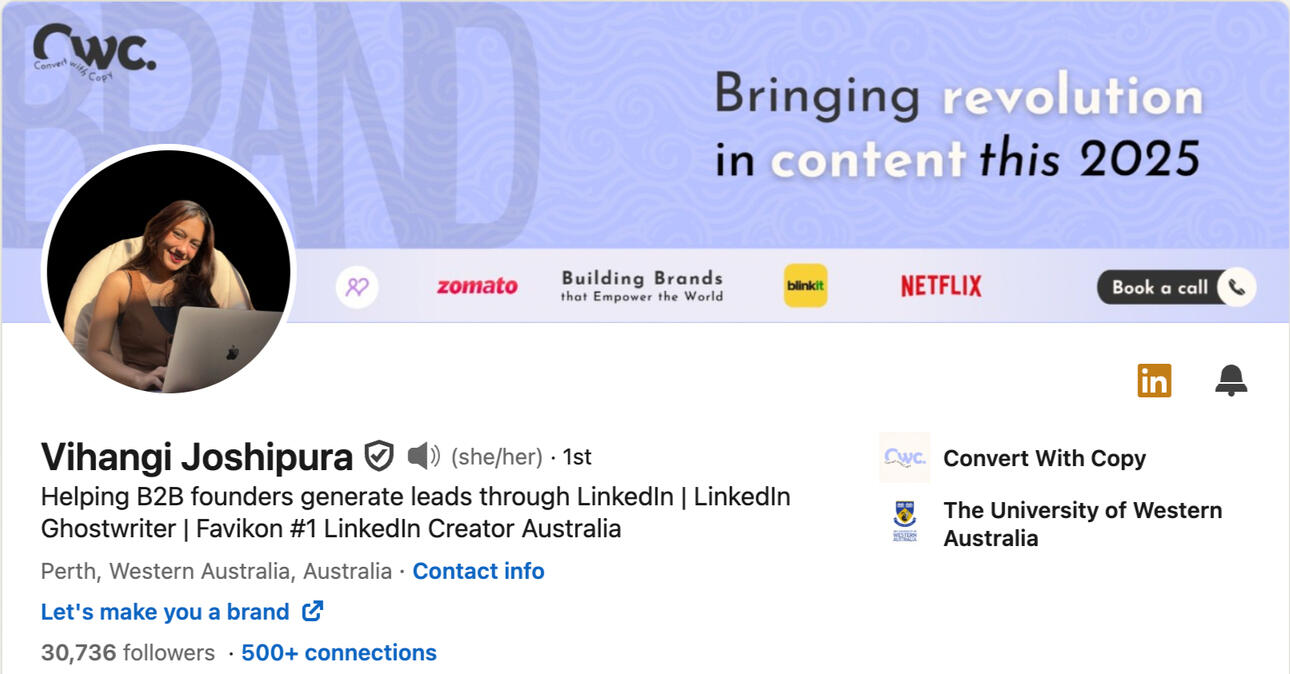Click the purple heart ribbon icon in banner

point(357,287)
